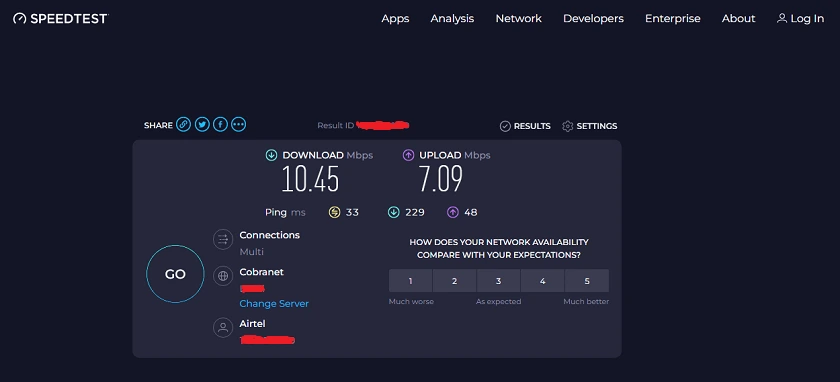Share the result on Facebook
The width and height of the screenshot is (840, 382).
click(x=220, y=125)
